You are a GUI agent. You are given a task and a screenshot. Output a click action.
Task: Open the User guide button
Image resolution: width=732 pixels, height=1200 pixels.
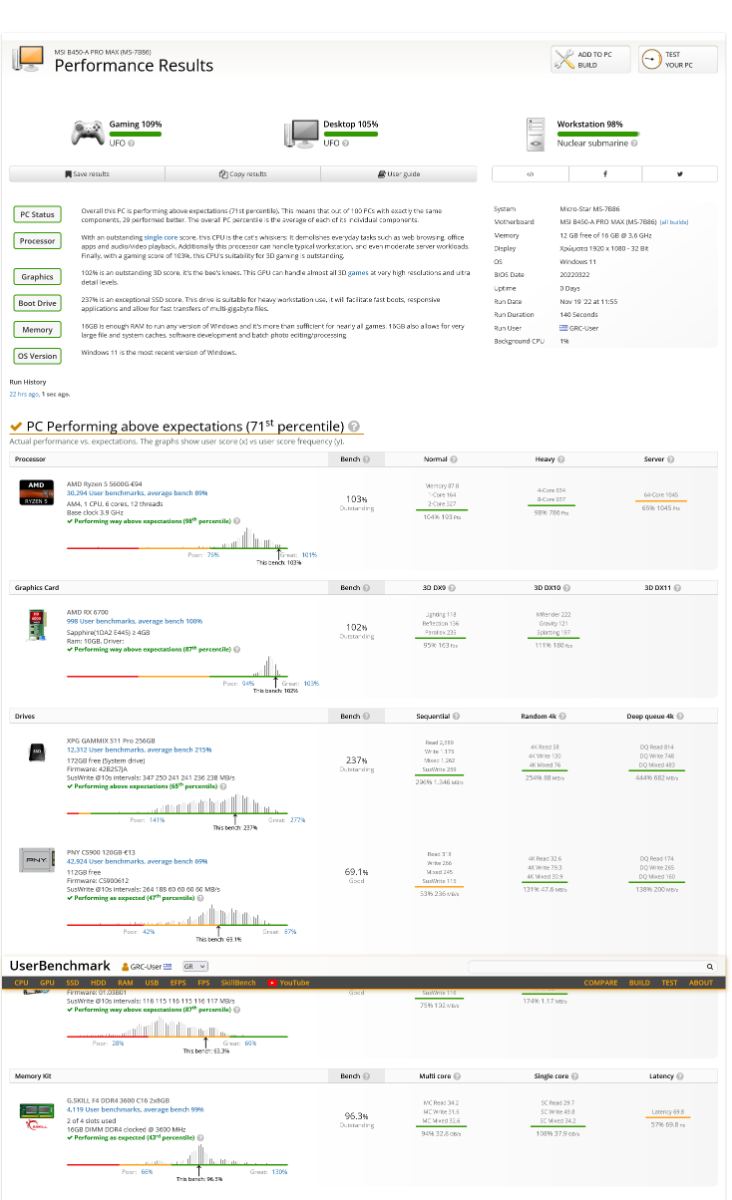pos(399,174)
